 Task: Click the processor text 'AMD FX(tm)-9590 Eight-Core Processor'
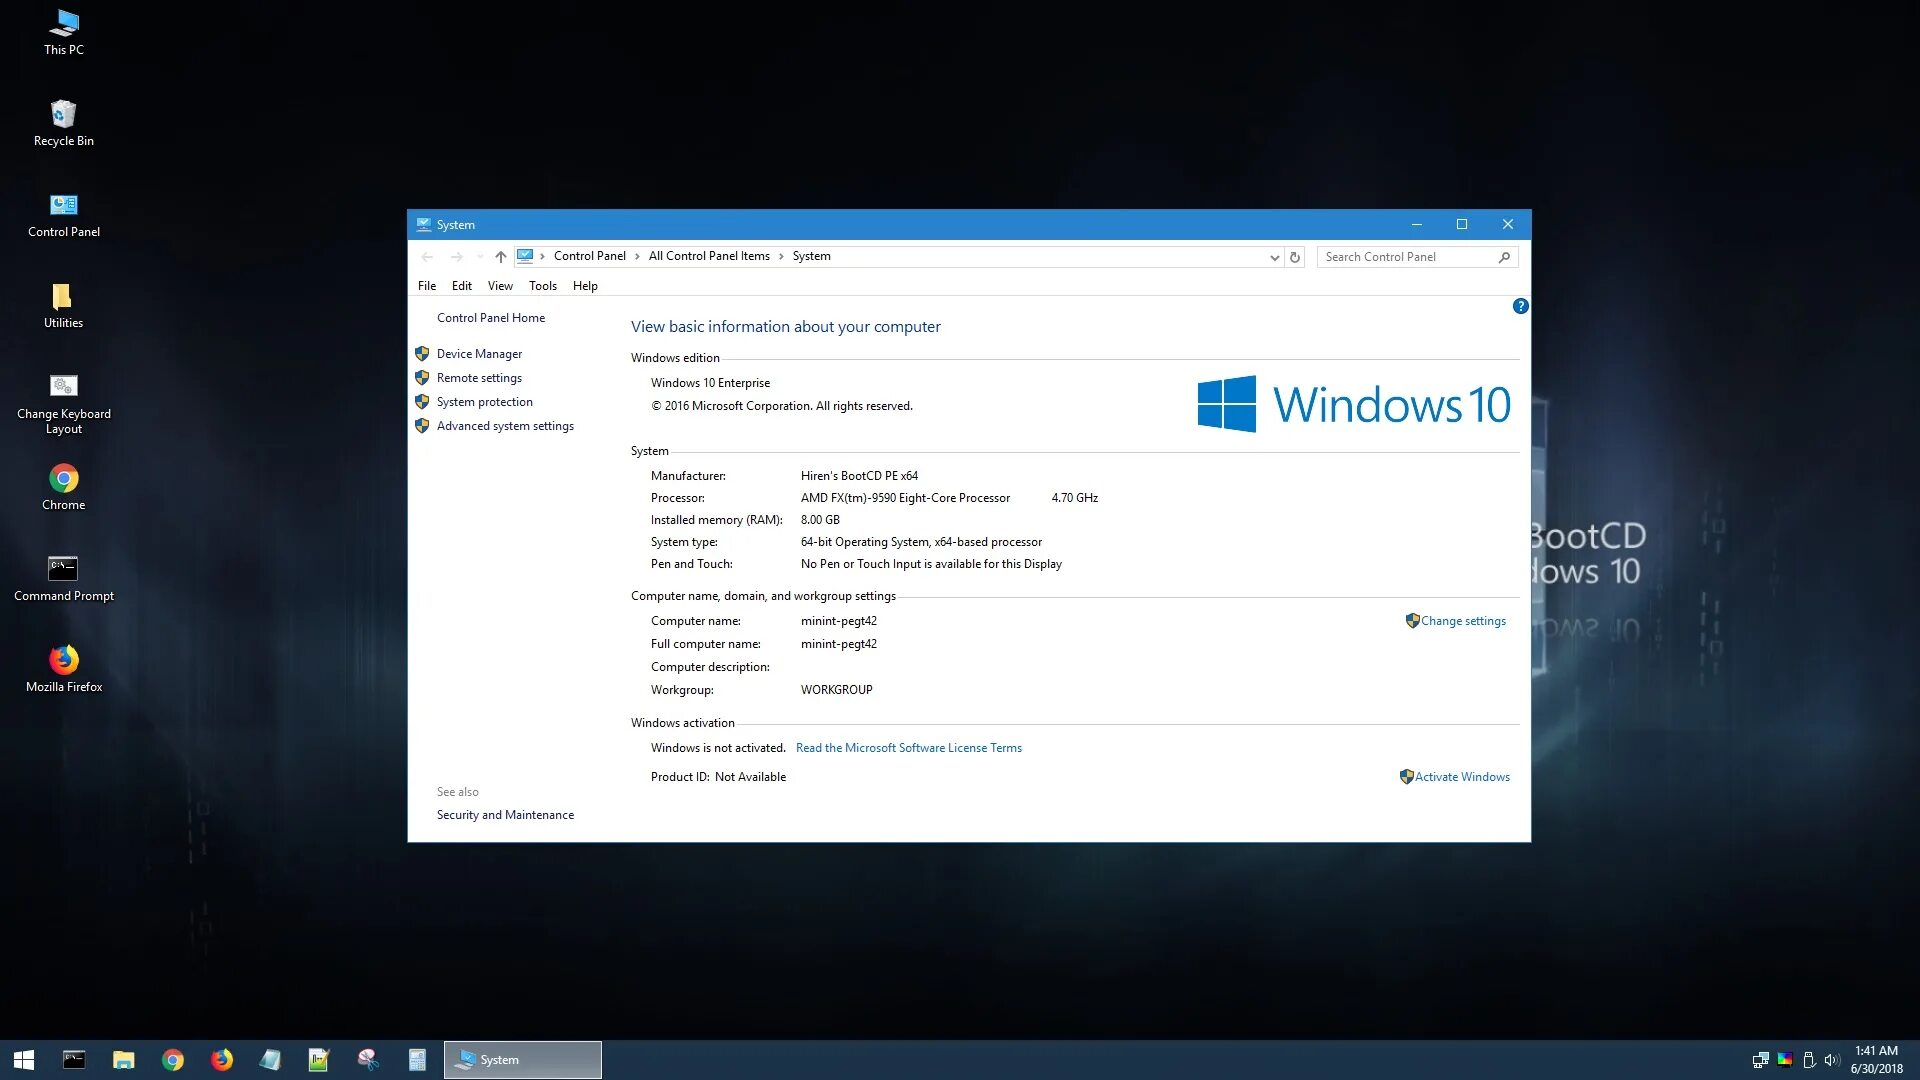coord(905,498)
